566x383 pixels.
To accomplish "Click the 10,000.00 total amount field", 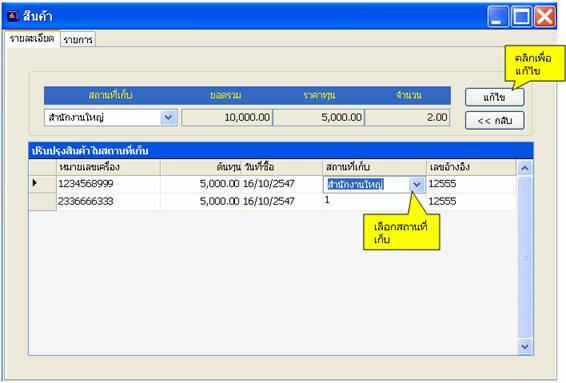I will (227, 118).
